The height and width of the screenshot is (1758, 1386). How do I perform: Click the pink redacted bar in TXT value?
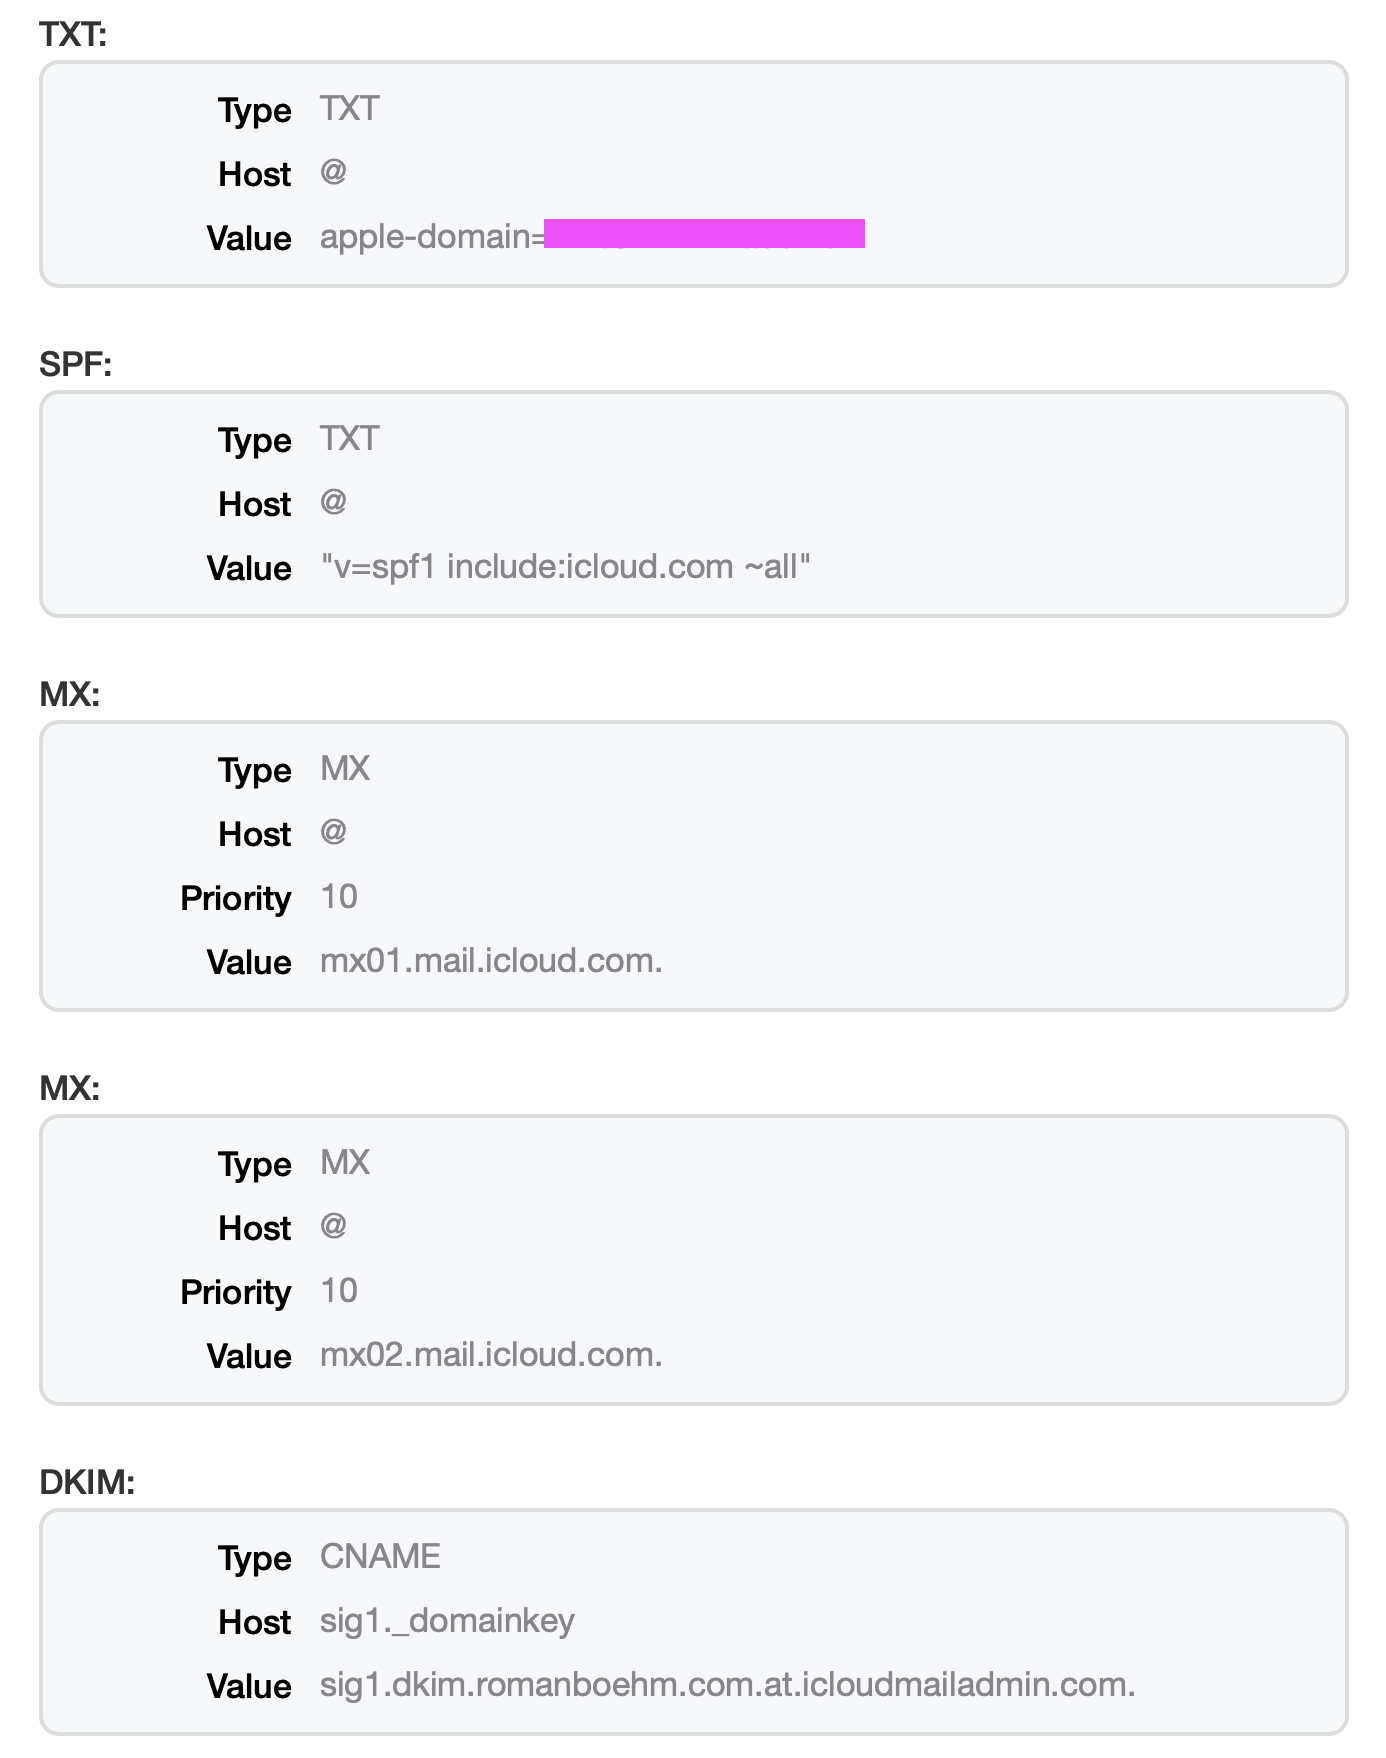pos(704,234)
